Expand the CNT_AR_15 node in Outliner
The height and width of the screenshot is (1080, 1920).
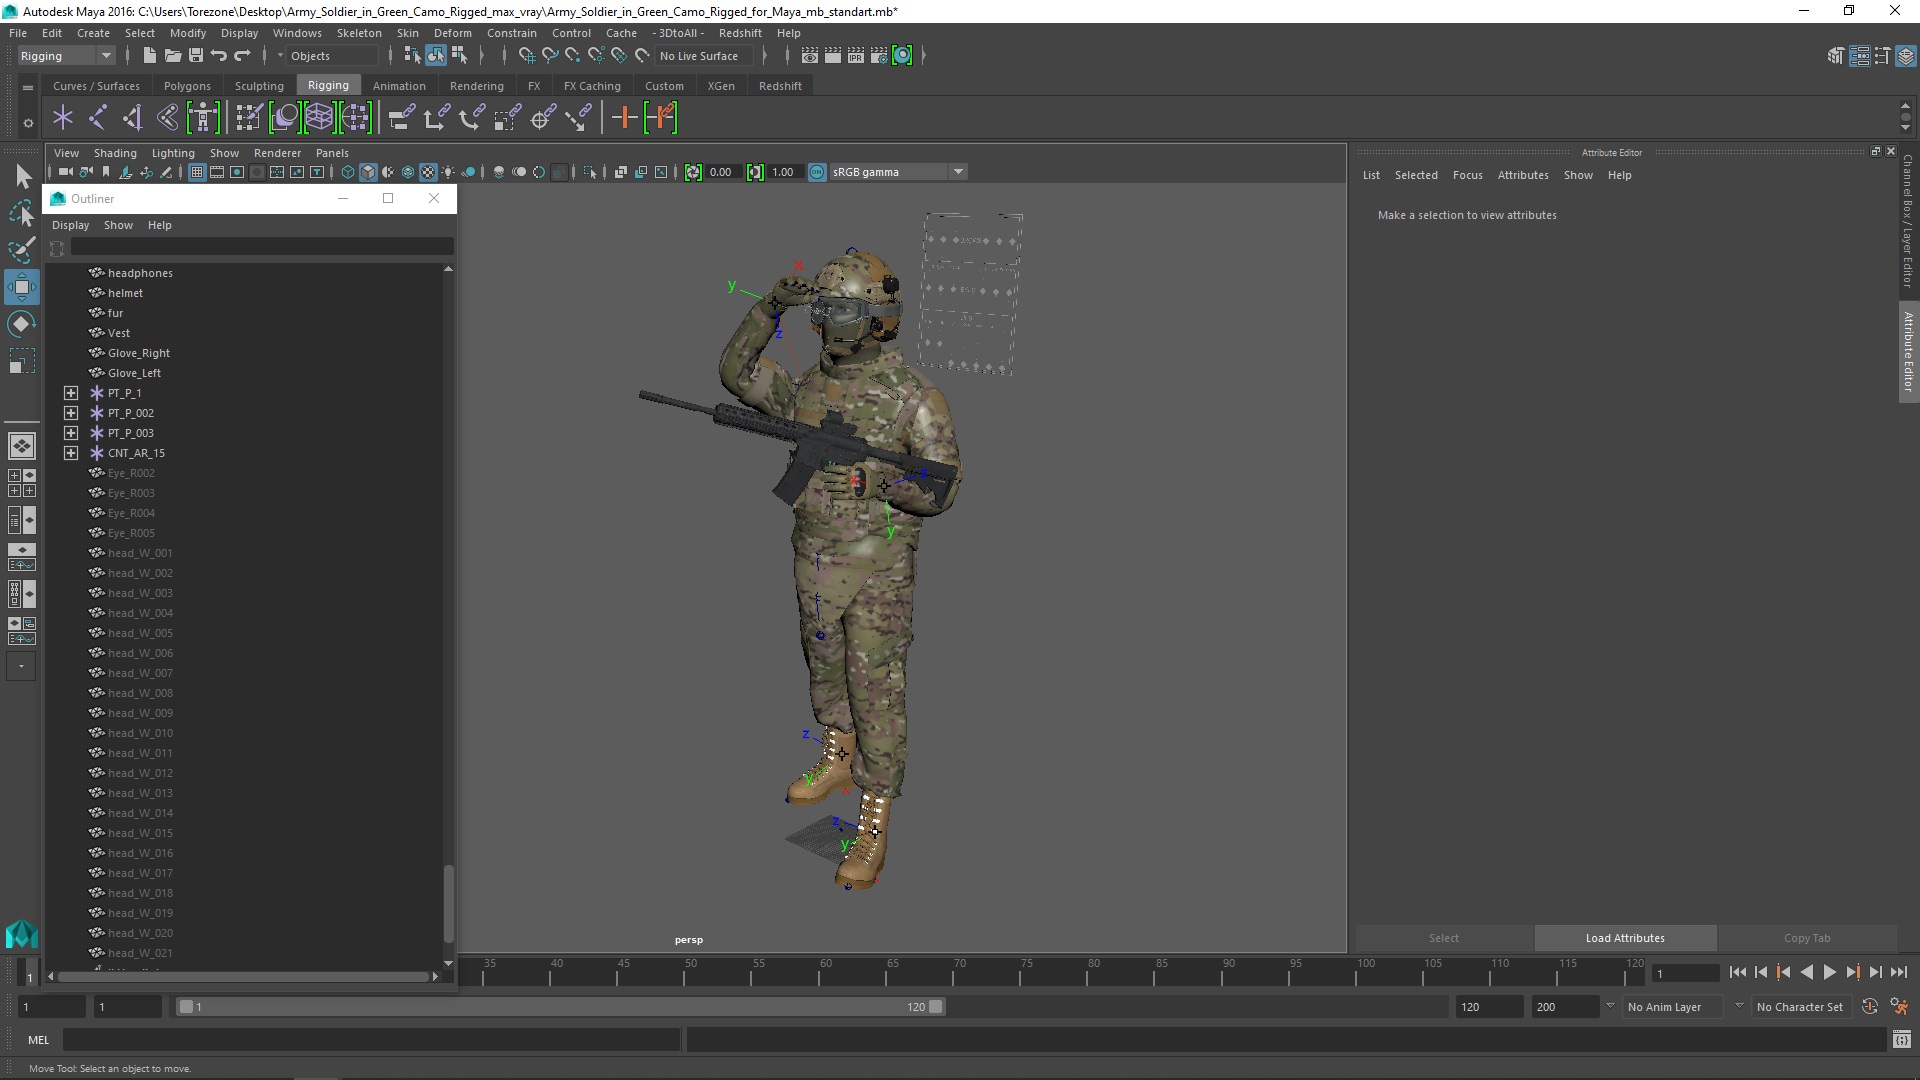tap(71, 453)
